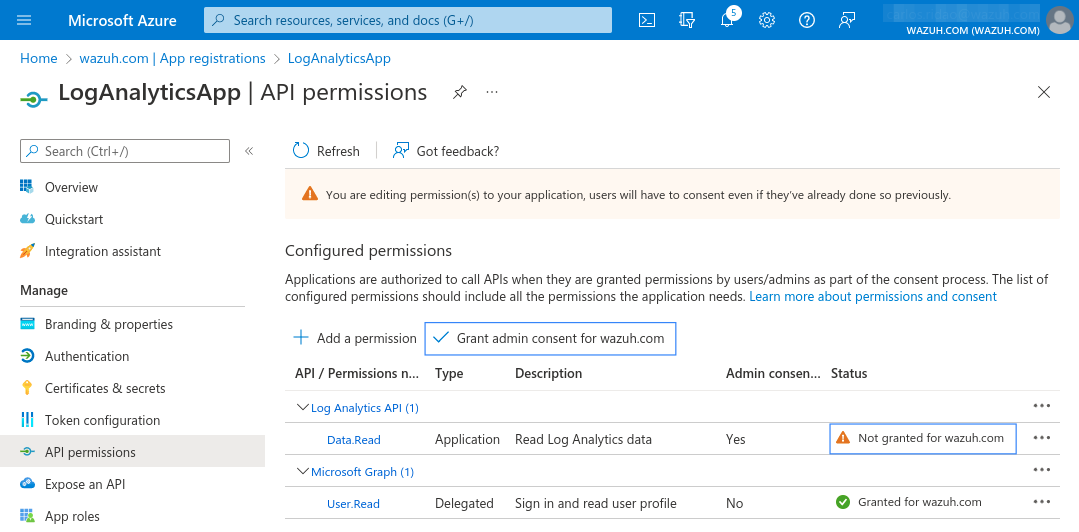The image size is (1079, 532).
Task: Open the Data.Read row ellipsis menu
Action: coord(1042,438)
